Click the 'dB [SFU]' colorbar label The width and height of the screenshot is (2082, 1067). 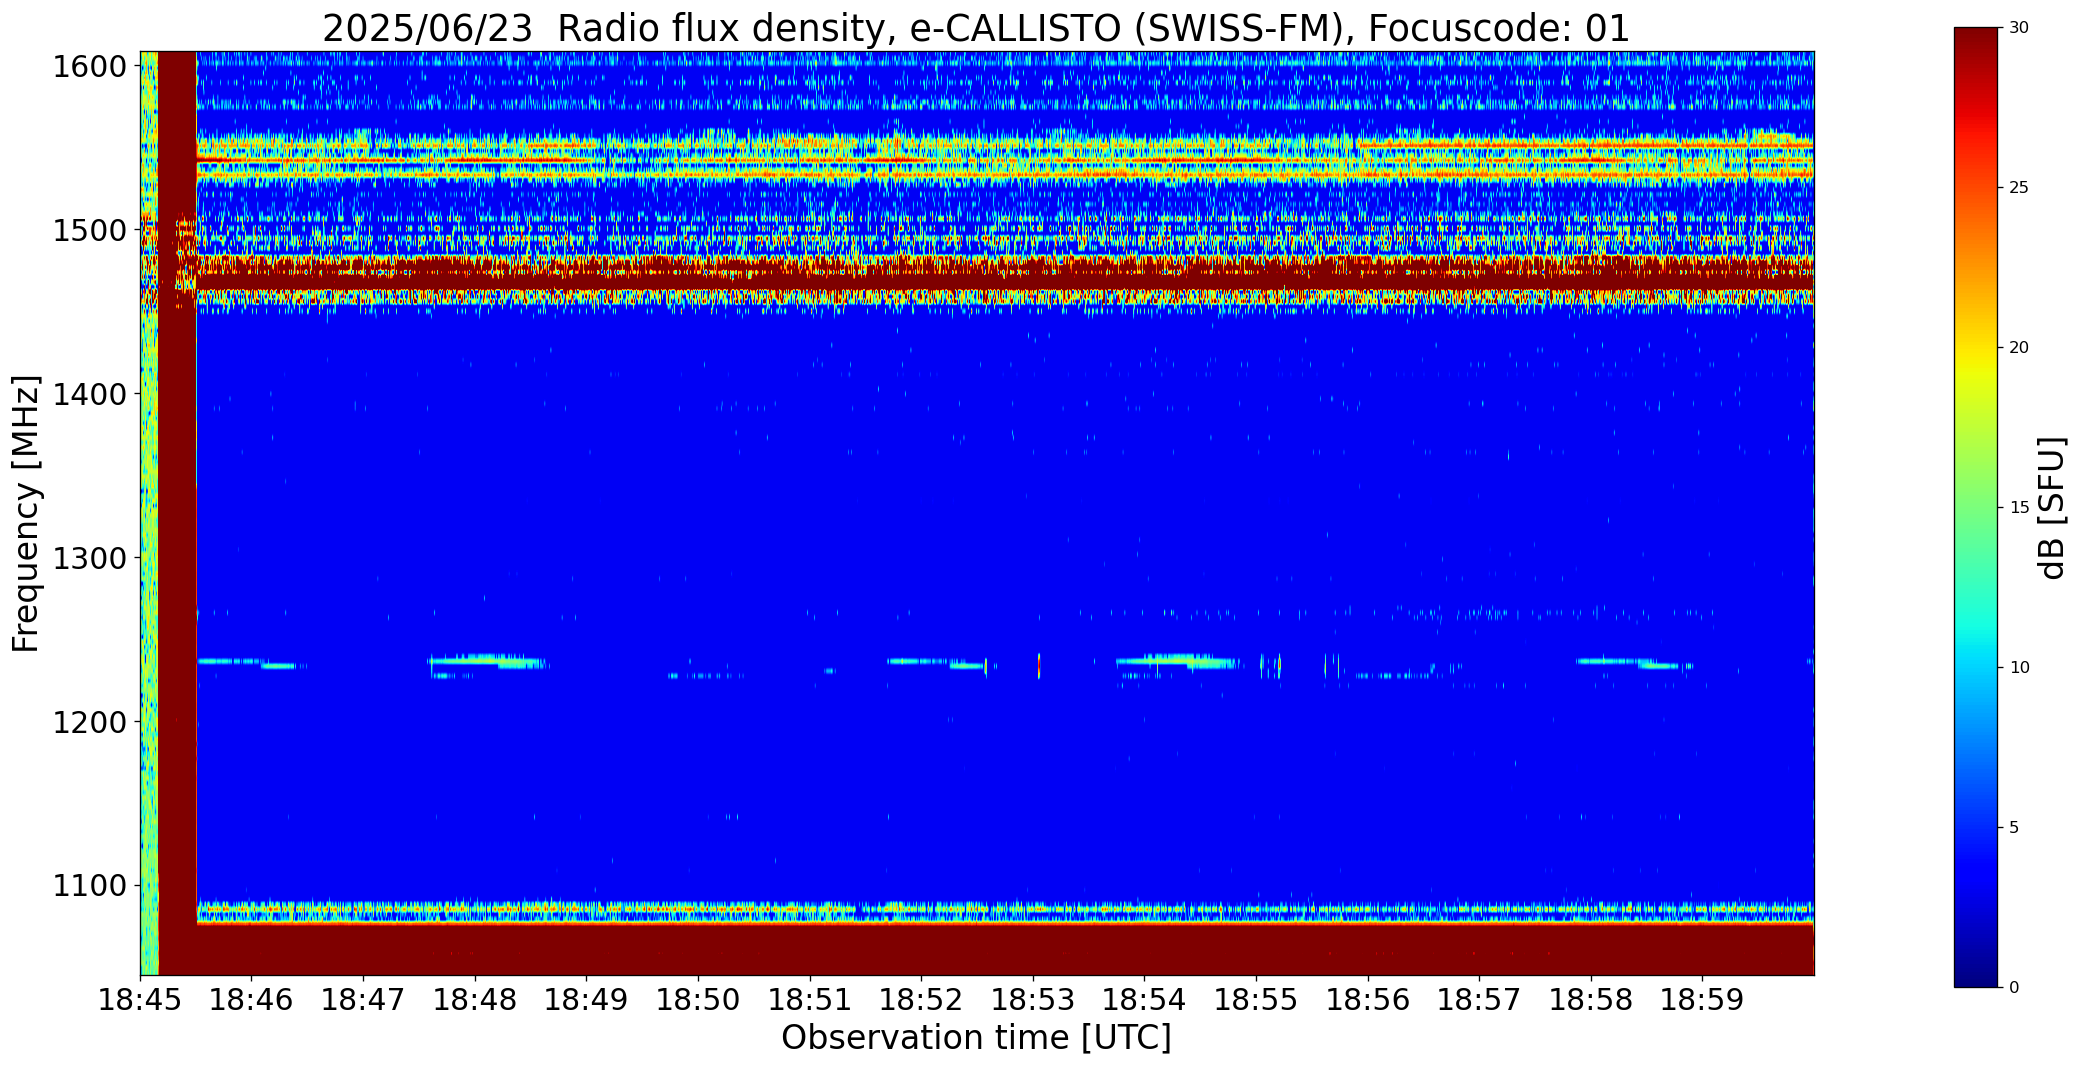2052,508
